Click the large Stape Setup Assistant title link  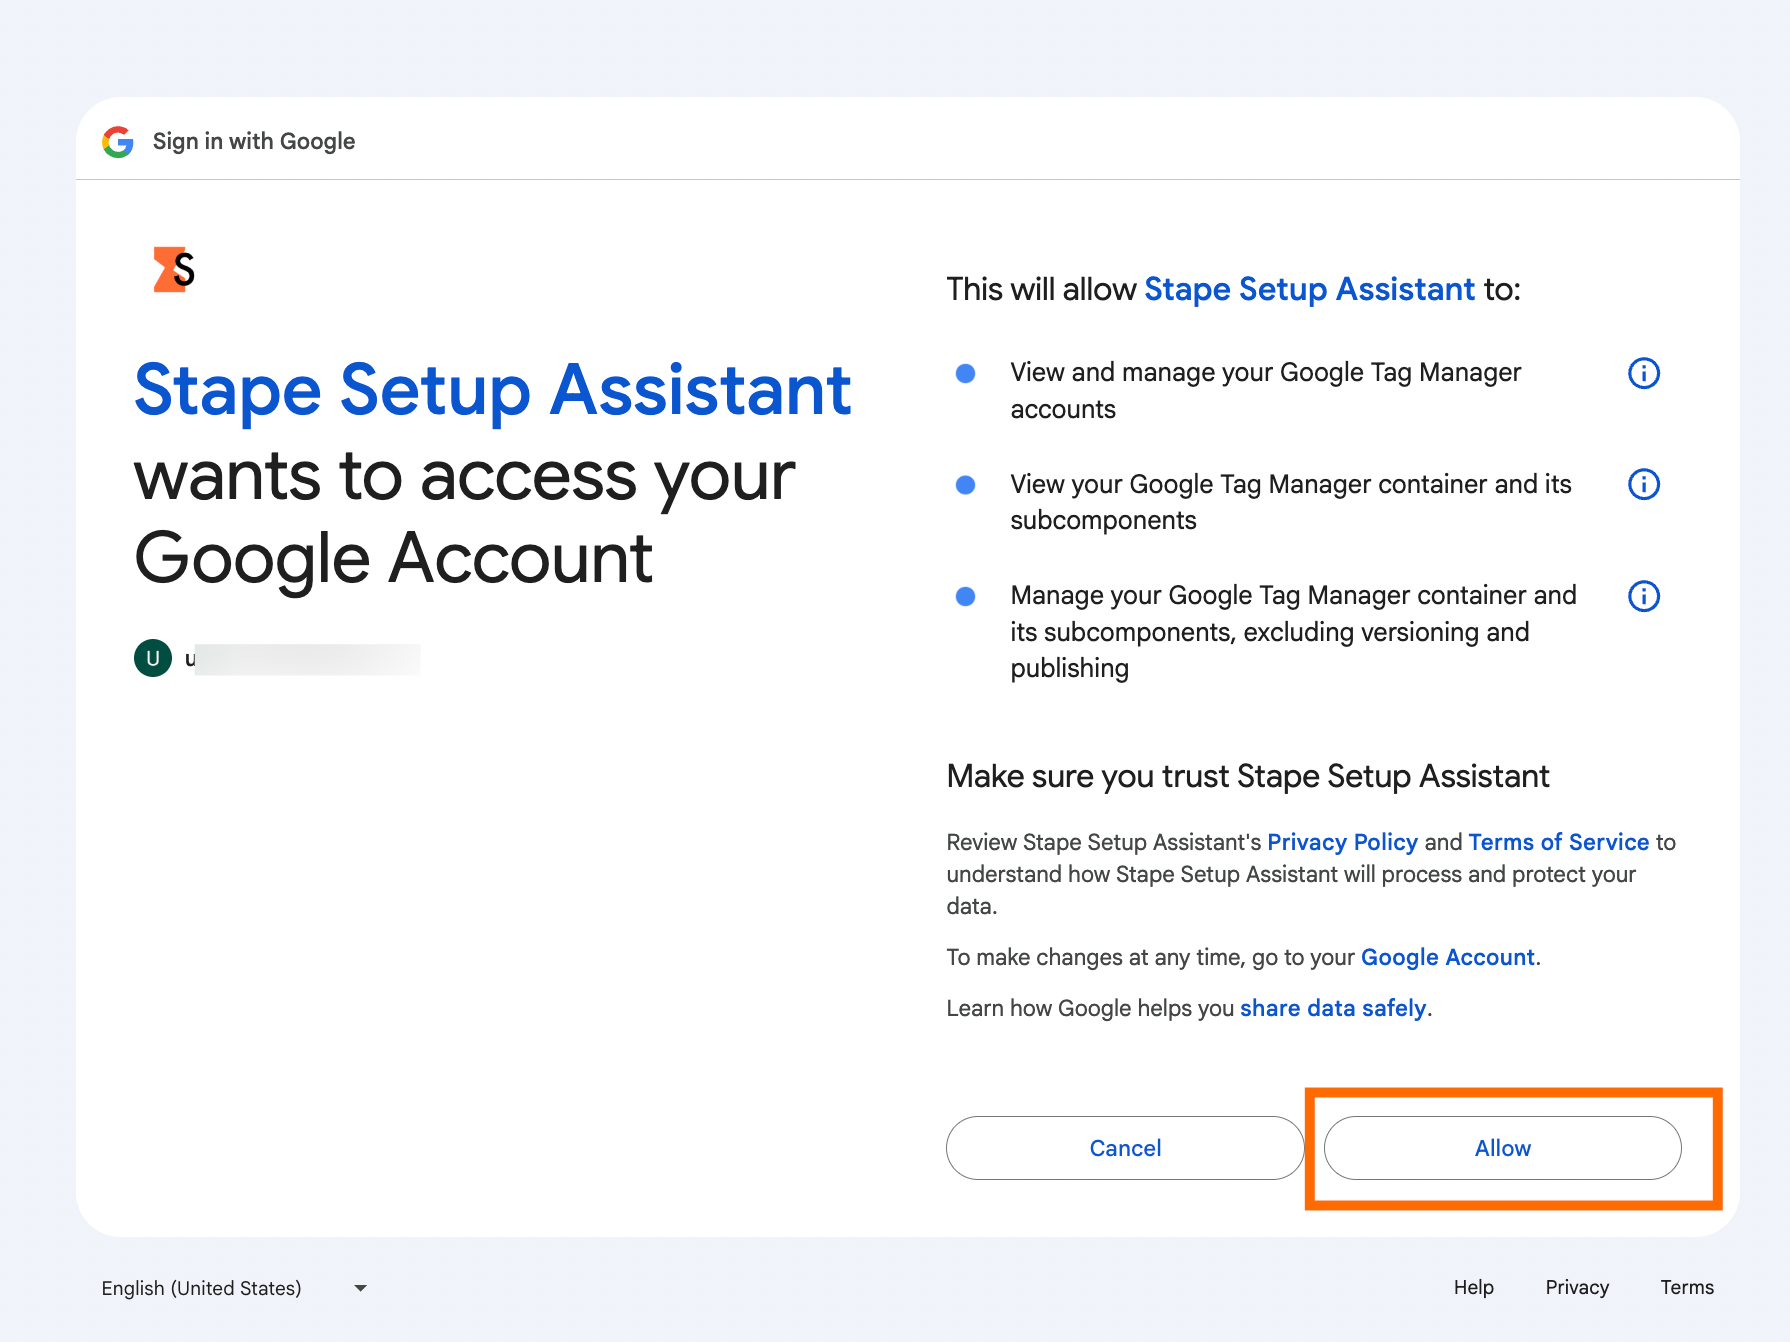tap(492, 390)
